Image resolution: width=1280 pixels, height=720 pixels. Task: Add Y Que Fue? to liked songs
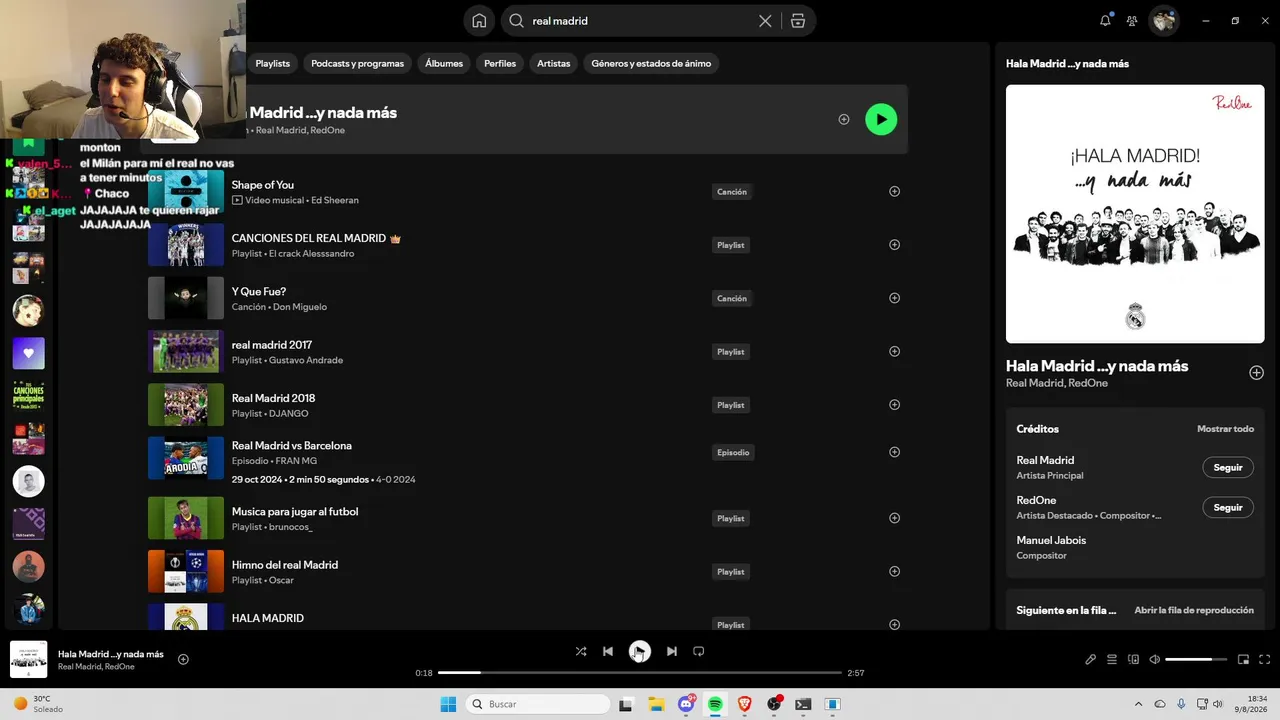pos(894,298)
